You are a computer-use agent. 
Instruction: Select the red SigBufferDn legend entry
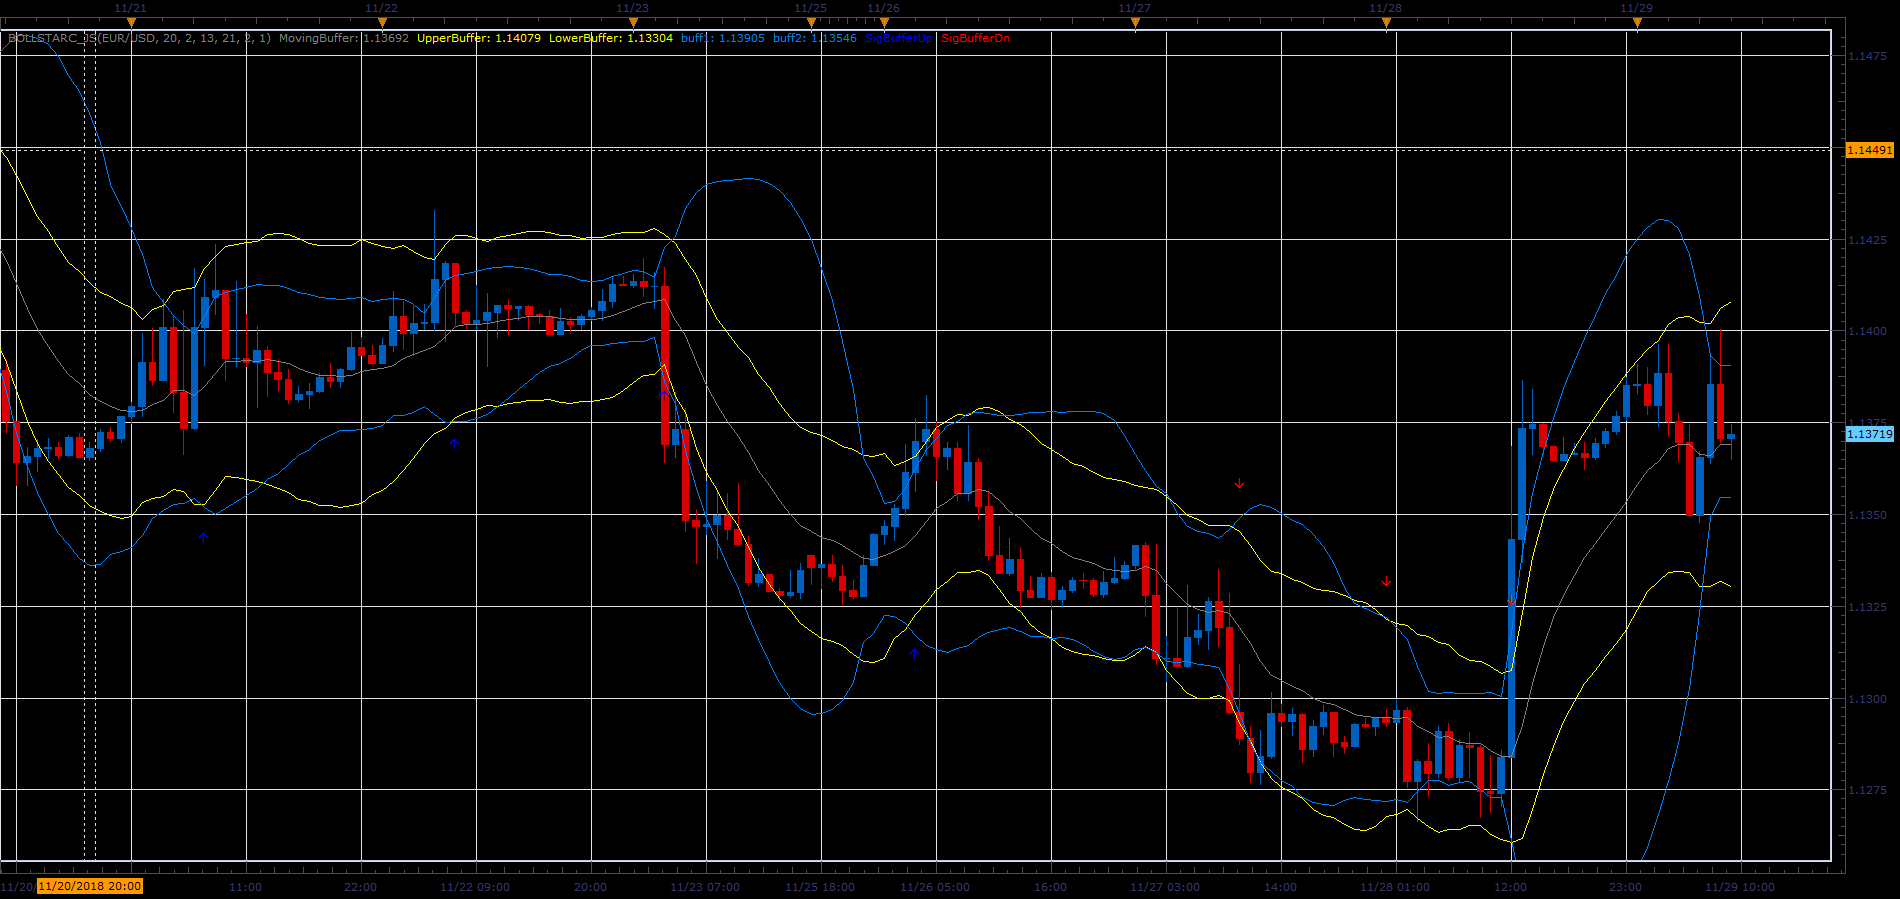point(976,38)
